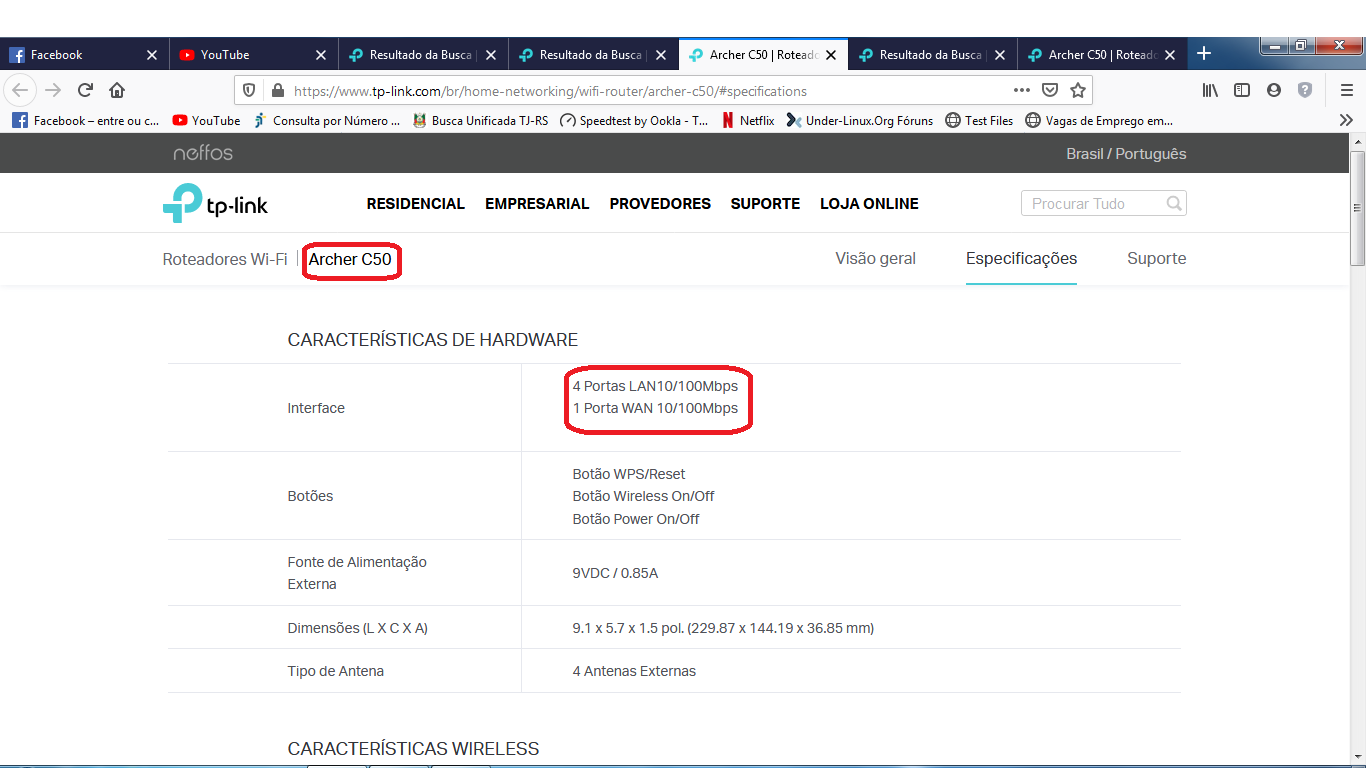Switch to the last Archer C50 tab
The width and height of the screenshot is (1366, 768).
(1102, 55)
